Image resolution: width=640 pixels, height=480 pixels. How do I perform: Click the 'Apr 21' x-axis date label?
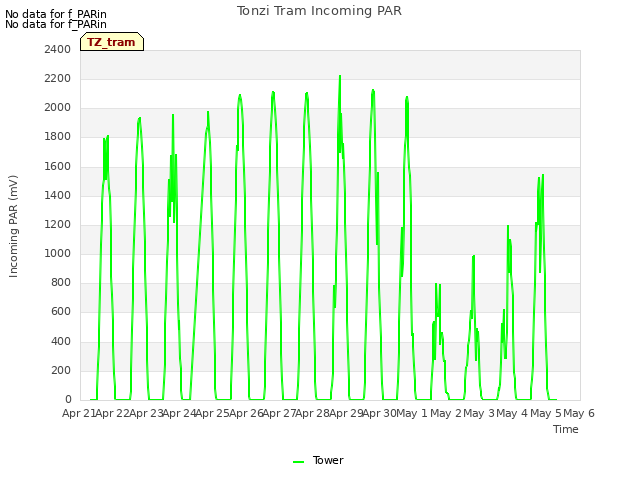pos(79,413)
